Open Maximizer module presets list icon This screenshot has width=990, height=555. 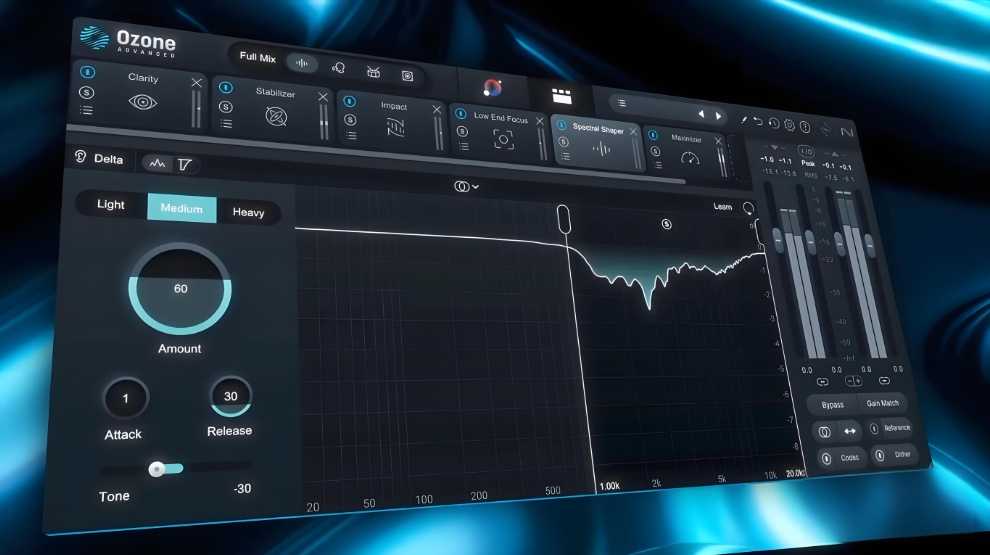coord(658,165)
